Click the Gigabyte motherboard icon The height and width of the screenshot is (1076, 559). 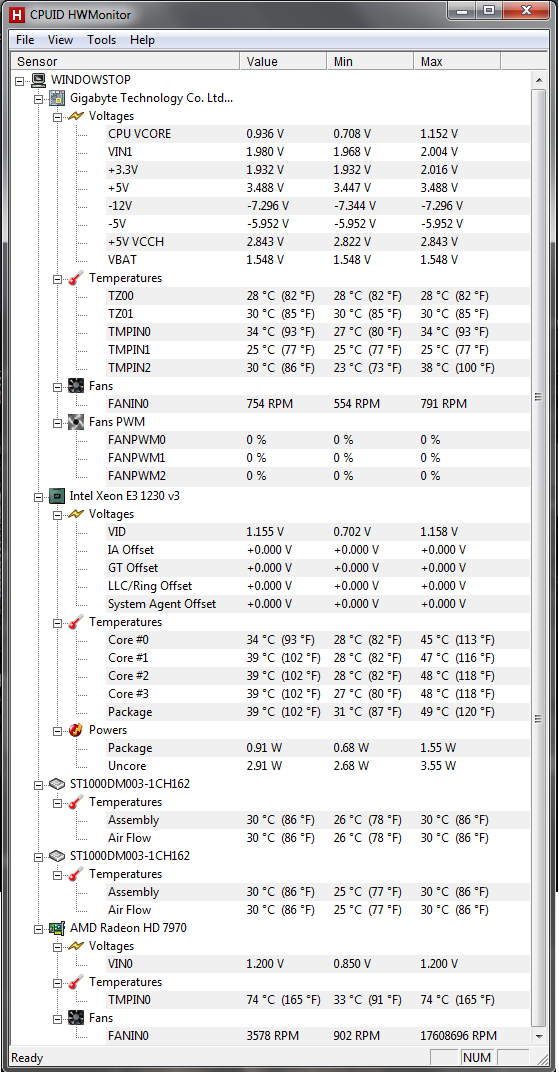point(57,98)
